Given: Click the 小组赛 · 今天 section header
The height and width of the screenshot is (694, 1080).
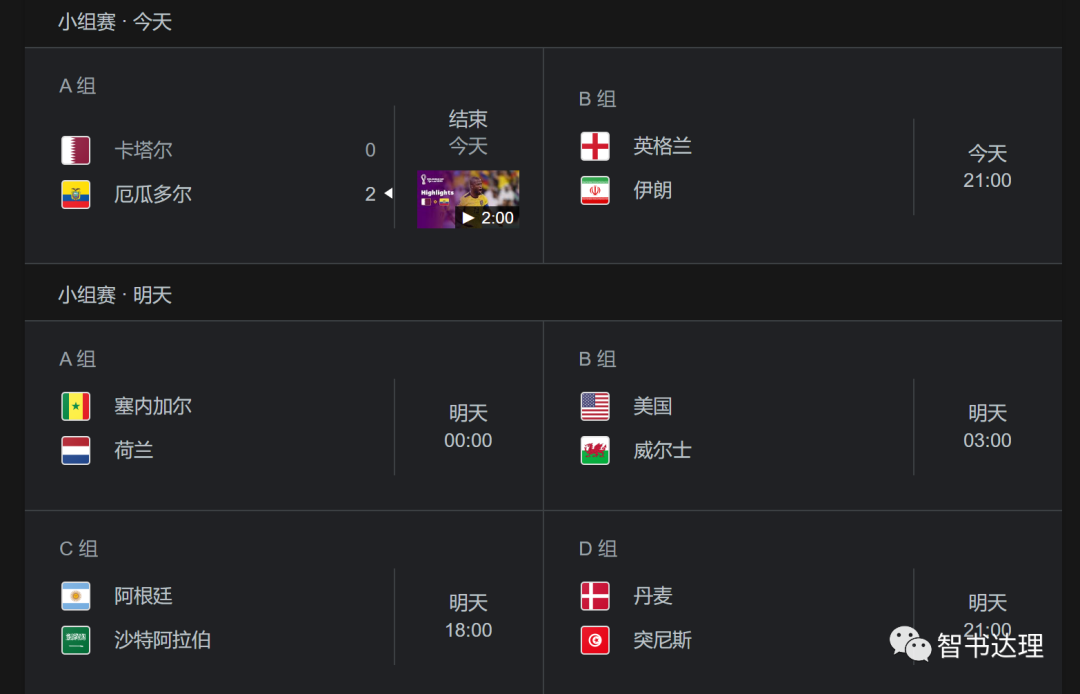Looking at the screenshot, I should tap(115, 22).
